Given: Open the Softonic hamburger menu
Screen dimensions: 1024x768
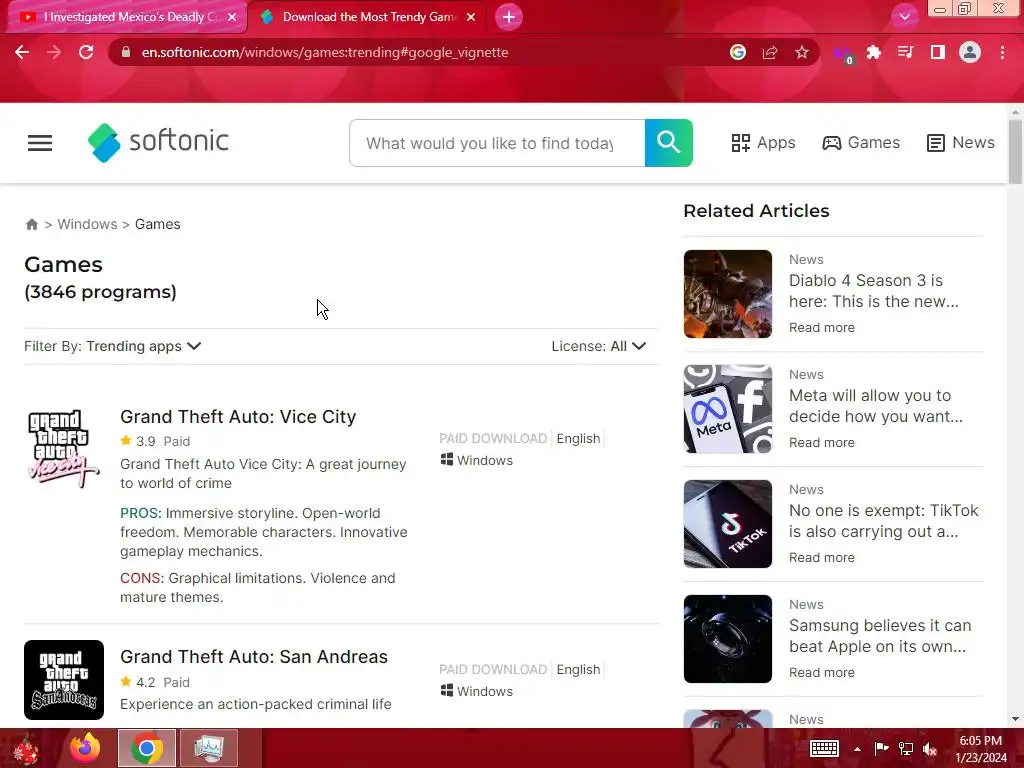Looking at the screenshot, I should click(x=40, y=143).
